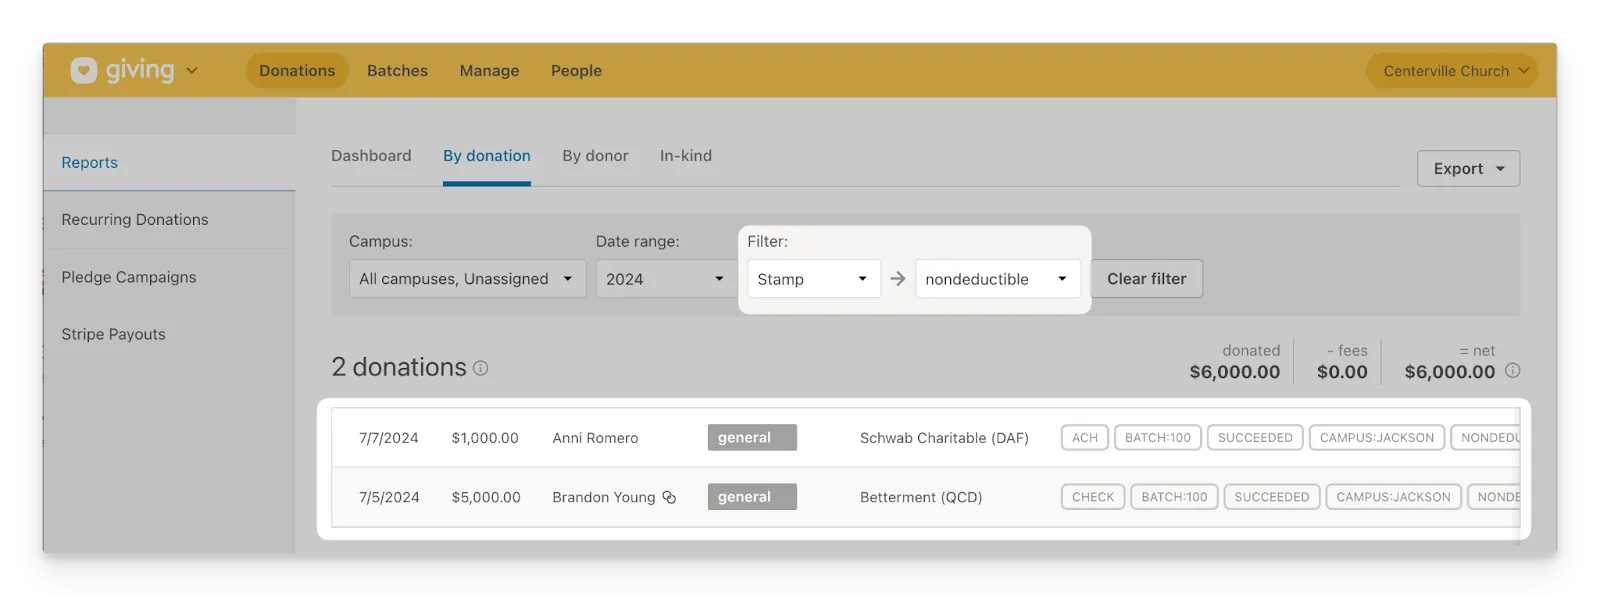
Task: Expand the 2024 date range dropdown
Action: coord(665,279)
